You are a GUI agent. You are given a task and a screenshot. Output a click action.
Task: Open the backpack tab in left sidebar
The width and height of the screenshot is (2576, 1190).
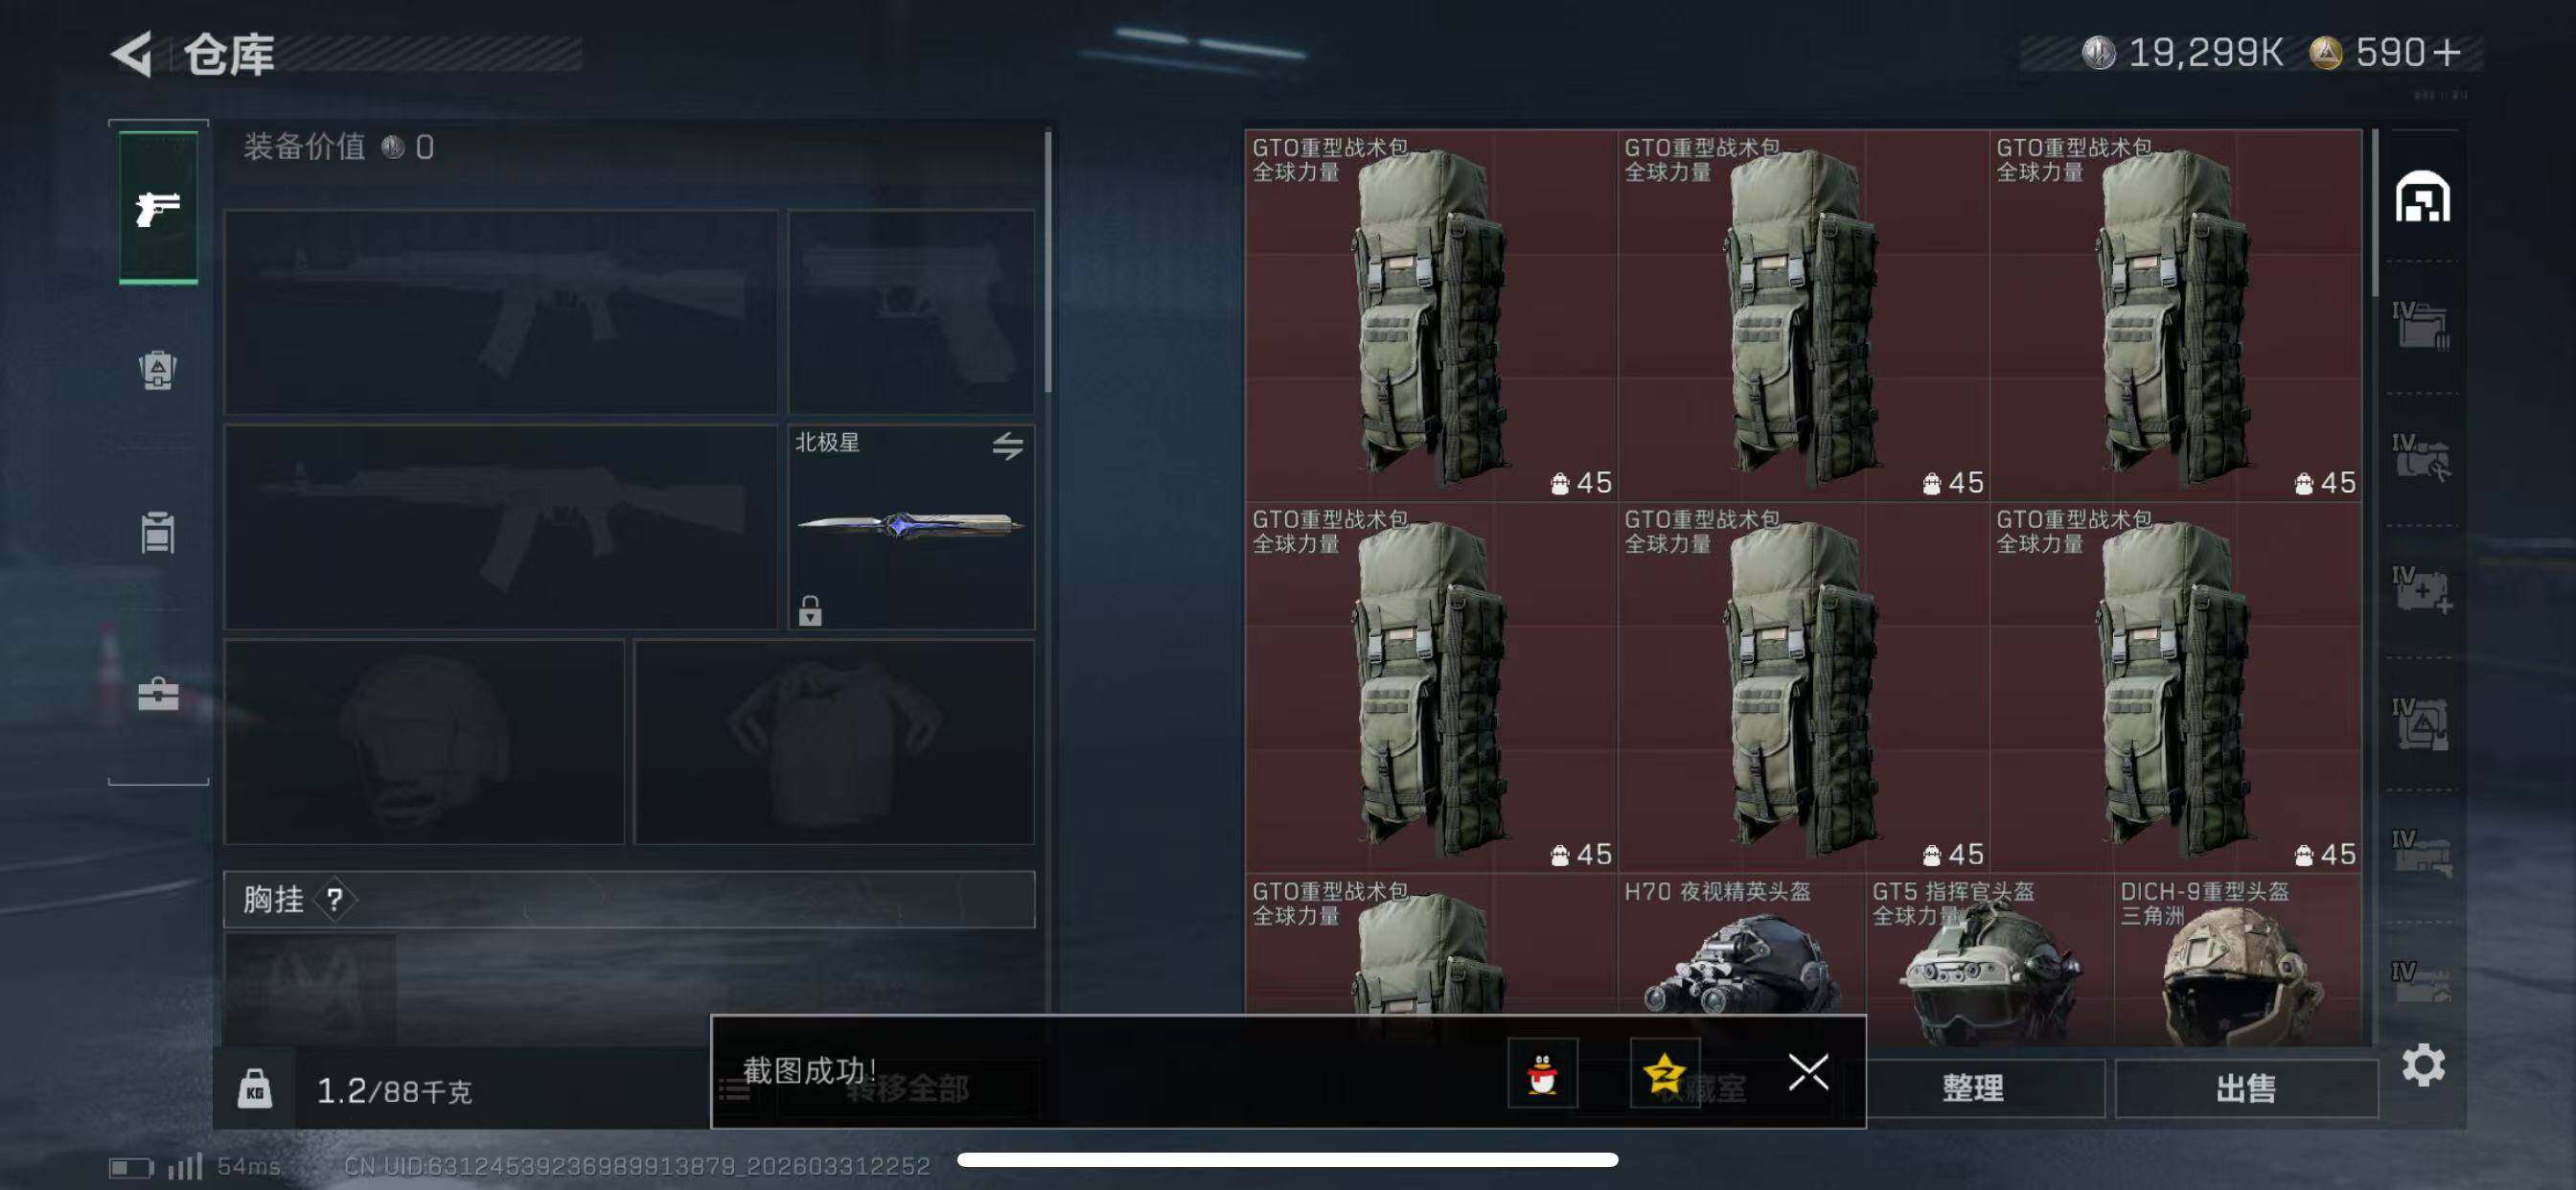[158, 370]
